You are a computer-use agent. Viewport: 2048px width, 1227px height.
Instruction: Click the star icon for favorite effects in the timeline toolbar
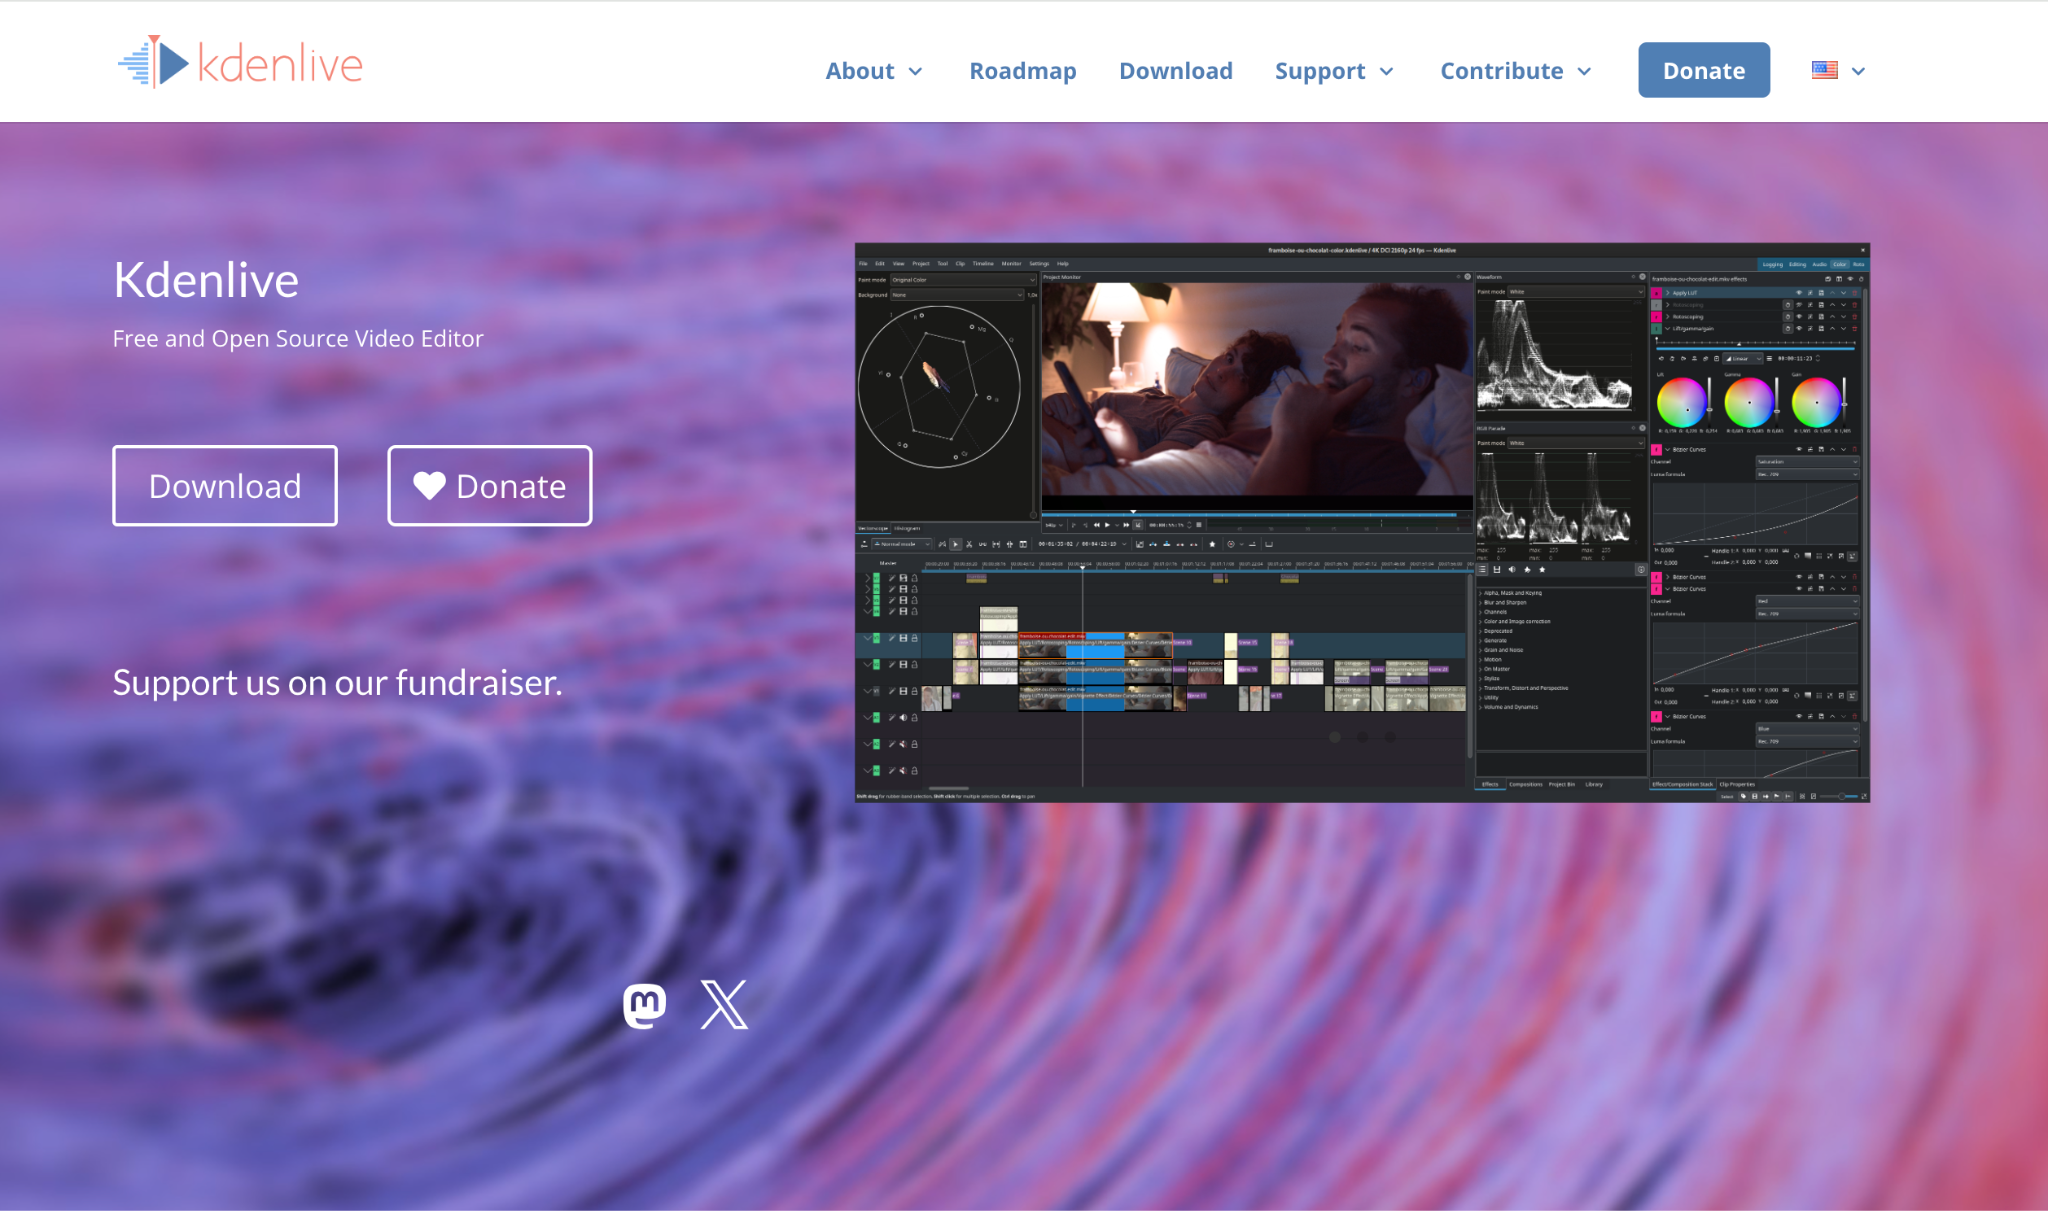(1212, 544)
